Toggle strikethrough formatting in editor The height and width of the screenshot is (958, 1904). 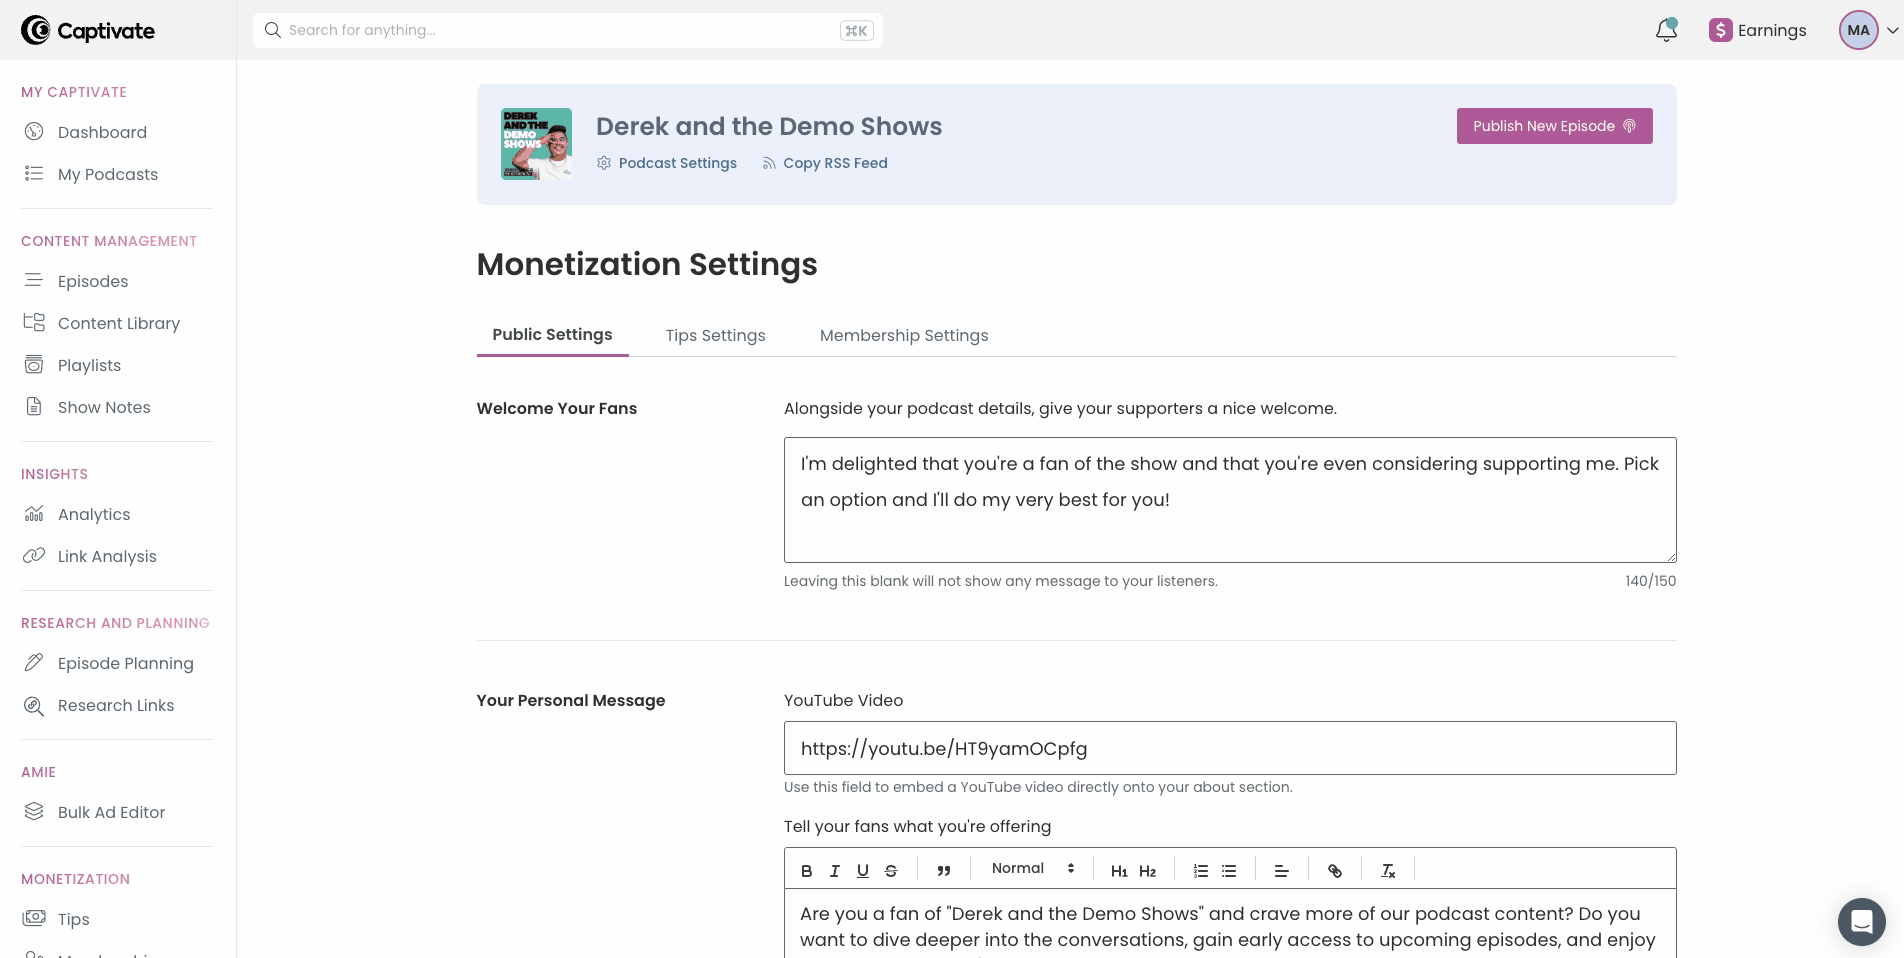tap(891, 871)
